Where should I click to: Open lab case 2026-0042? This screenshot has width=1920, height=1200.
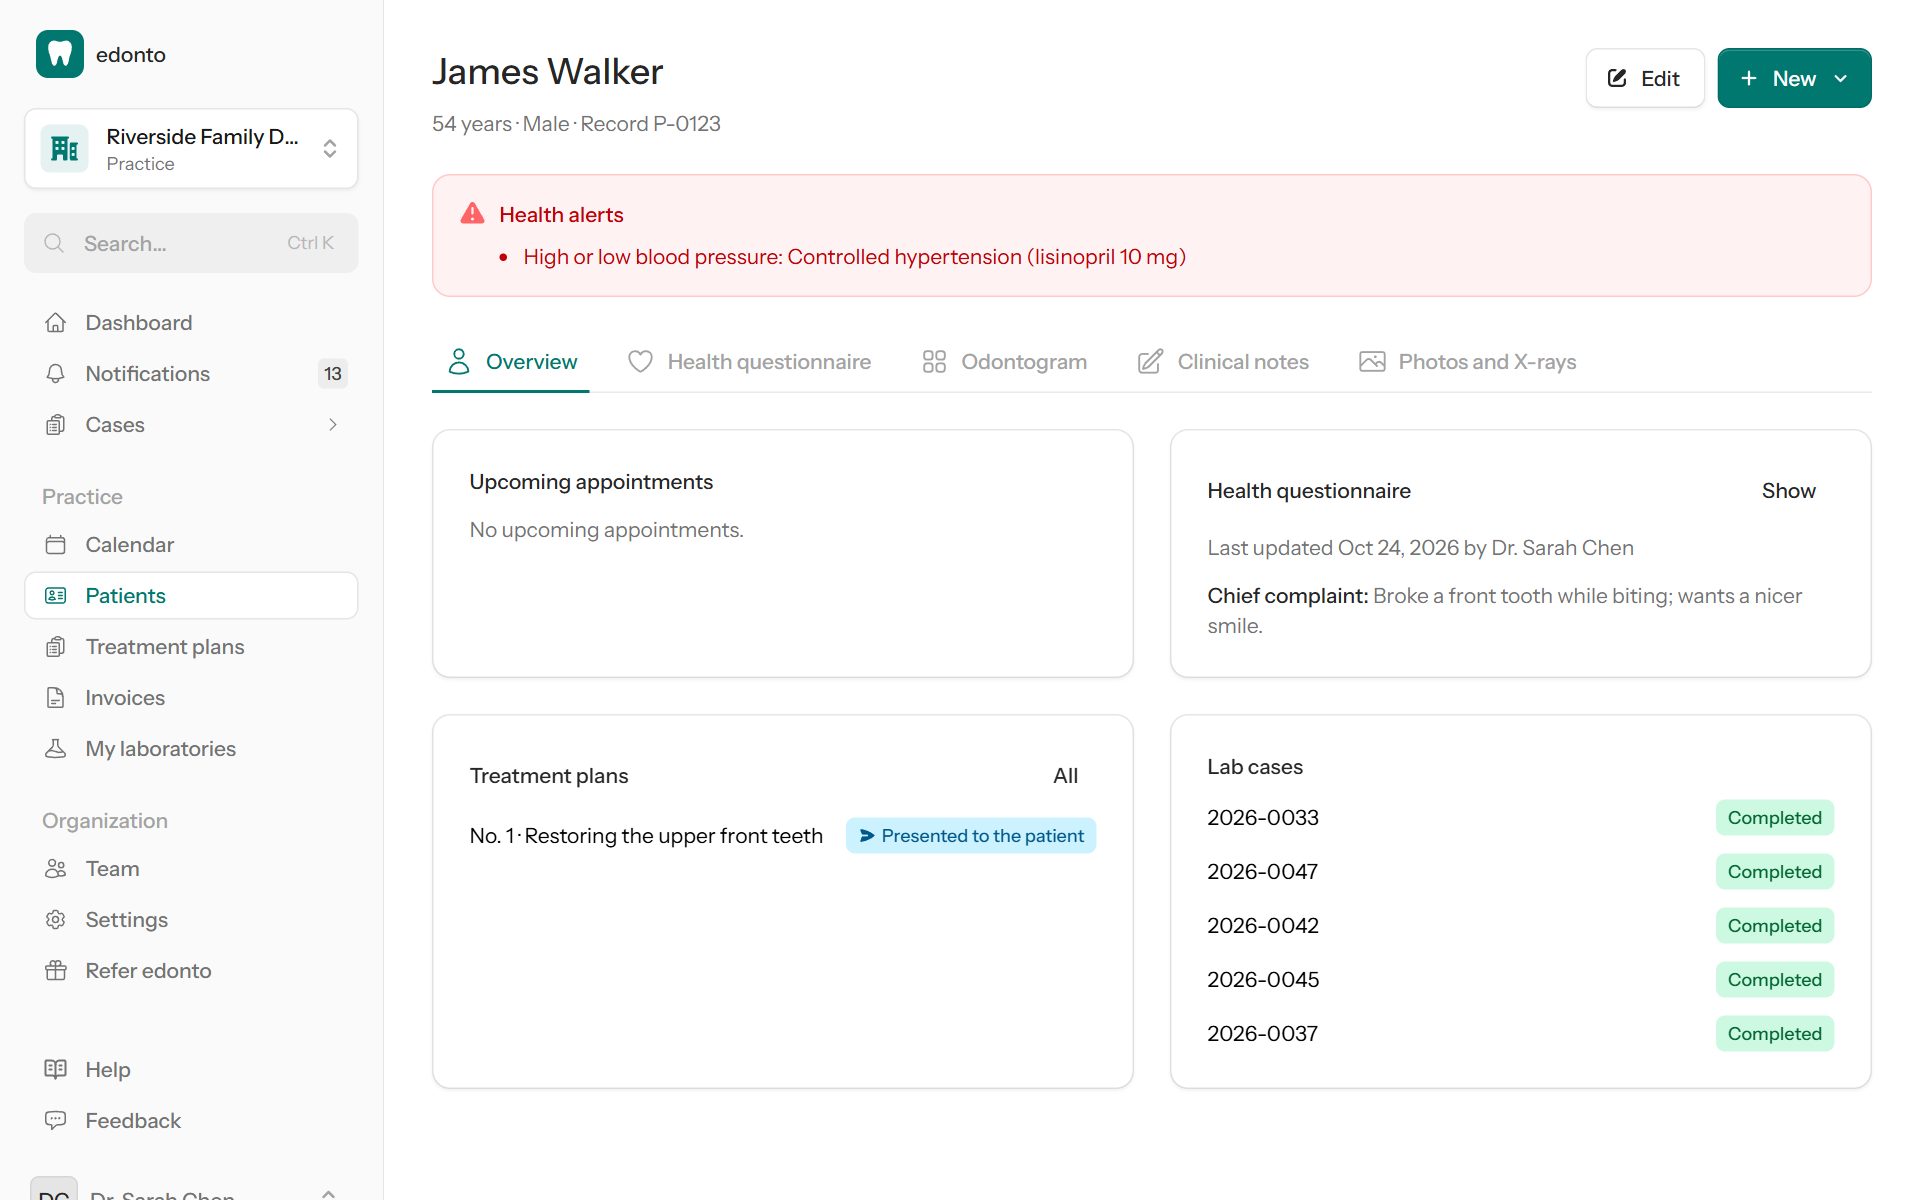pos(1263,926)
